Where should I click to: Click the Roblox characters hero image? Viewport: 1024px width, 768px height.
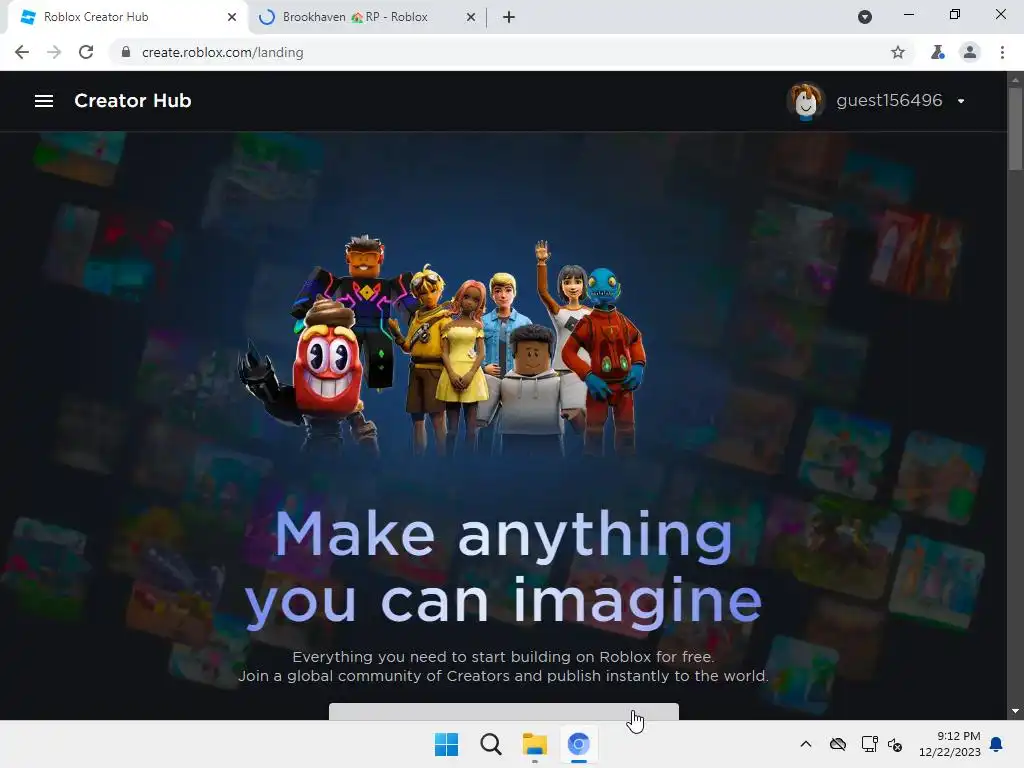[x=442, y=346]
